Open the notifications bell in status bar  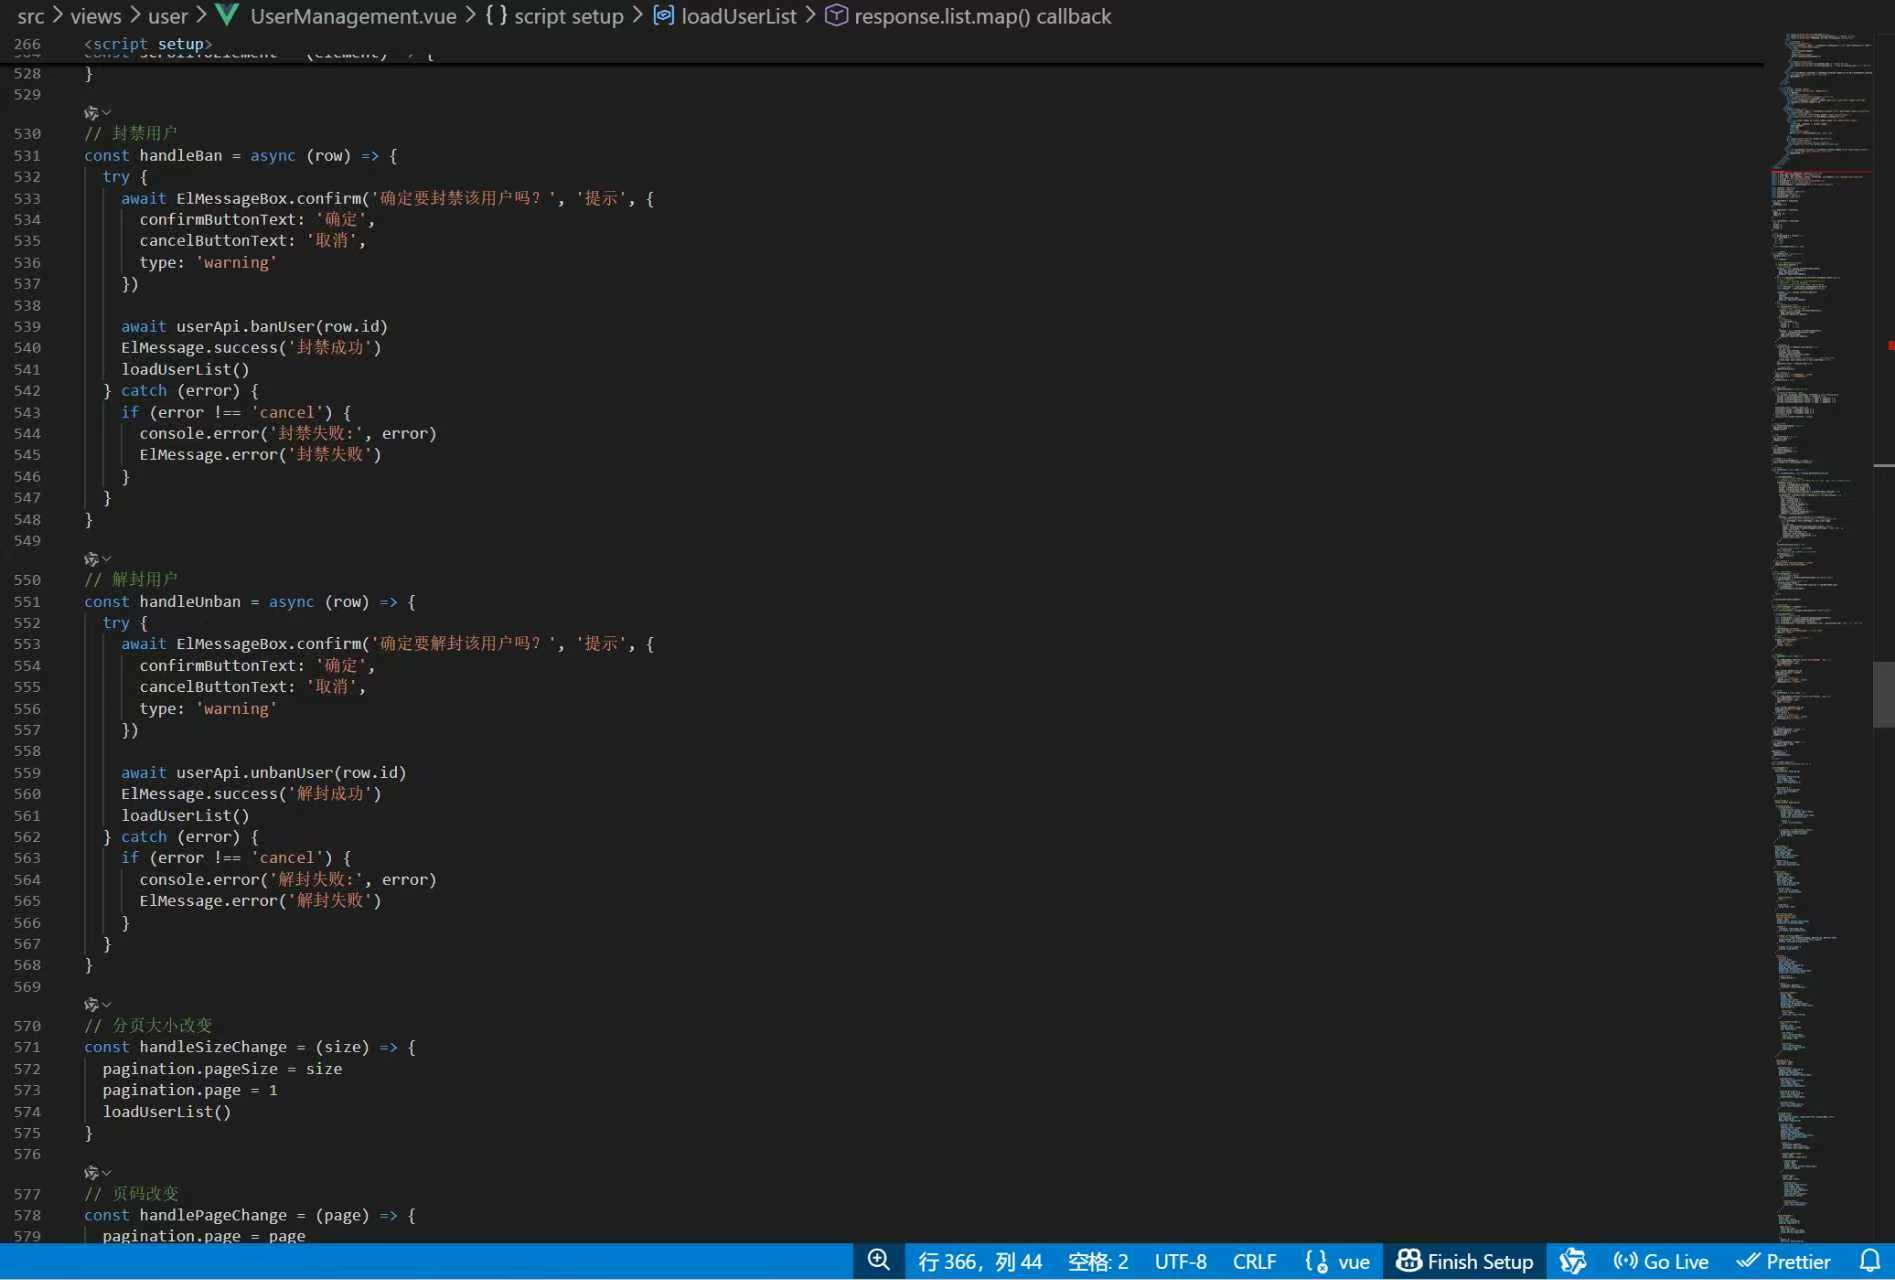click(1869, 1261)
